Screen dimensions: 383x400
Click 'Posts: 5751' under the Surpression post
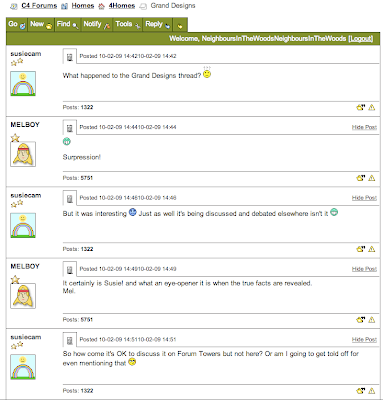(78, 178)
